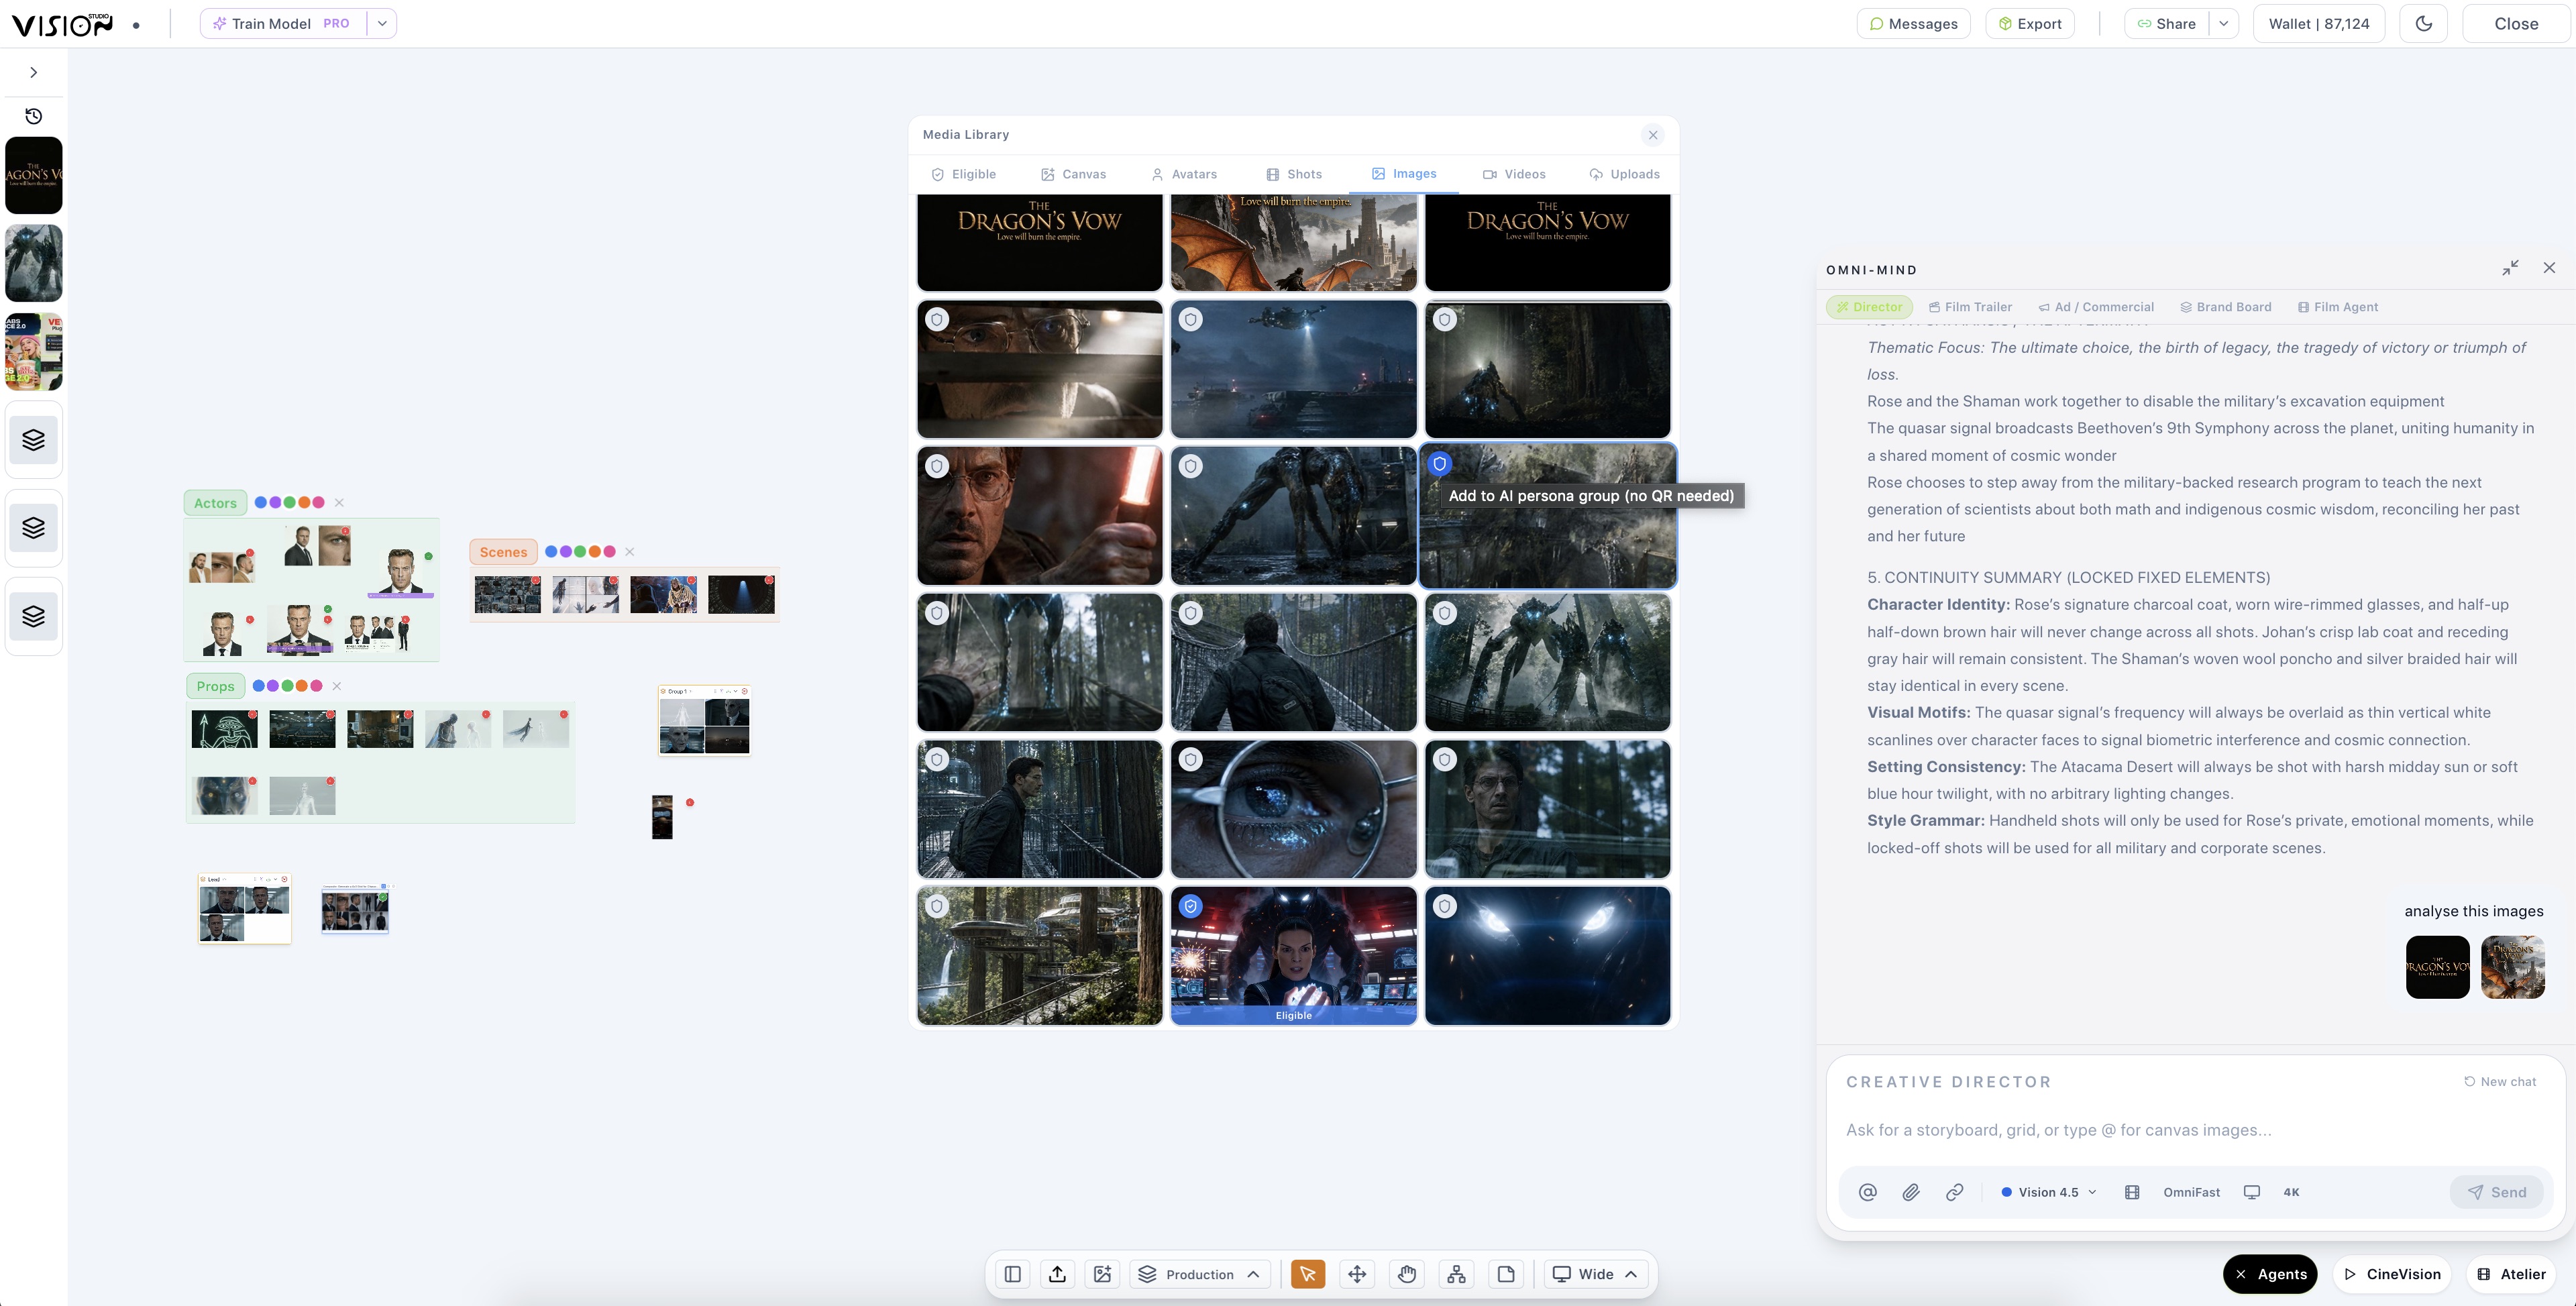Open the hierarchy node tool in bottom toolbar
The image size is (2576, 1306).
1456,1274
